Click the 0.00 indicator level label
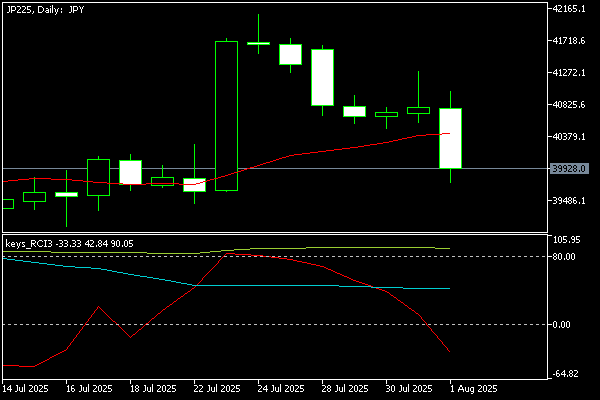600x400 pixels. pos(561,325)
